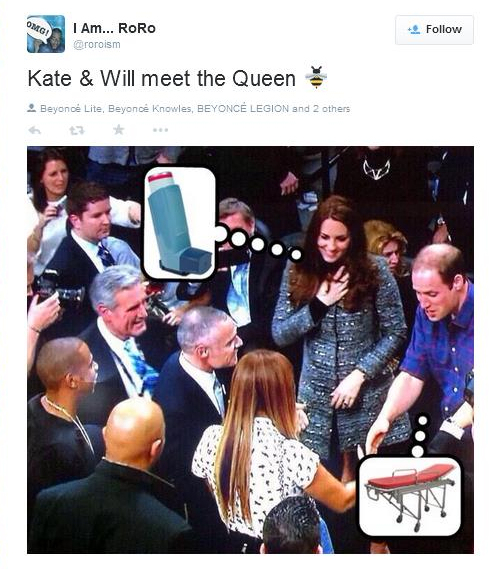Open the OMG profile avatar
498x569 pixels.
point(46,34)
